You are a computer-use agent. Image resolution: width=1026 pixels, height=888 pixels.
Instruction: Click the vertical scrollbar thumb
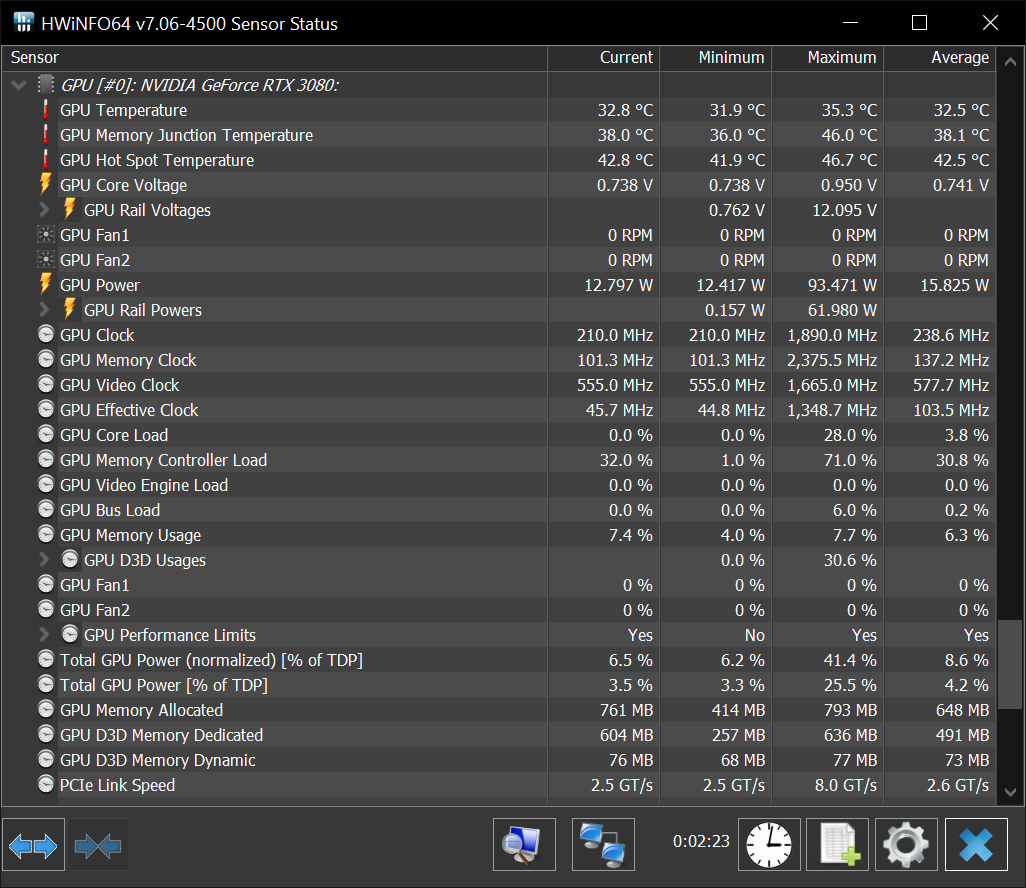(1010, 665)
